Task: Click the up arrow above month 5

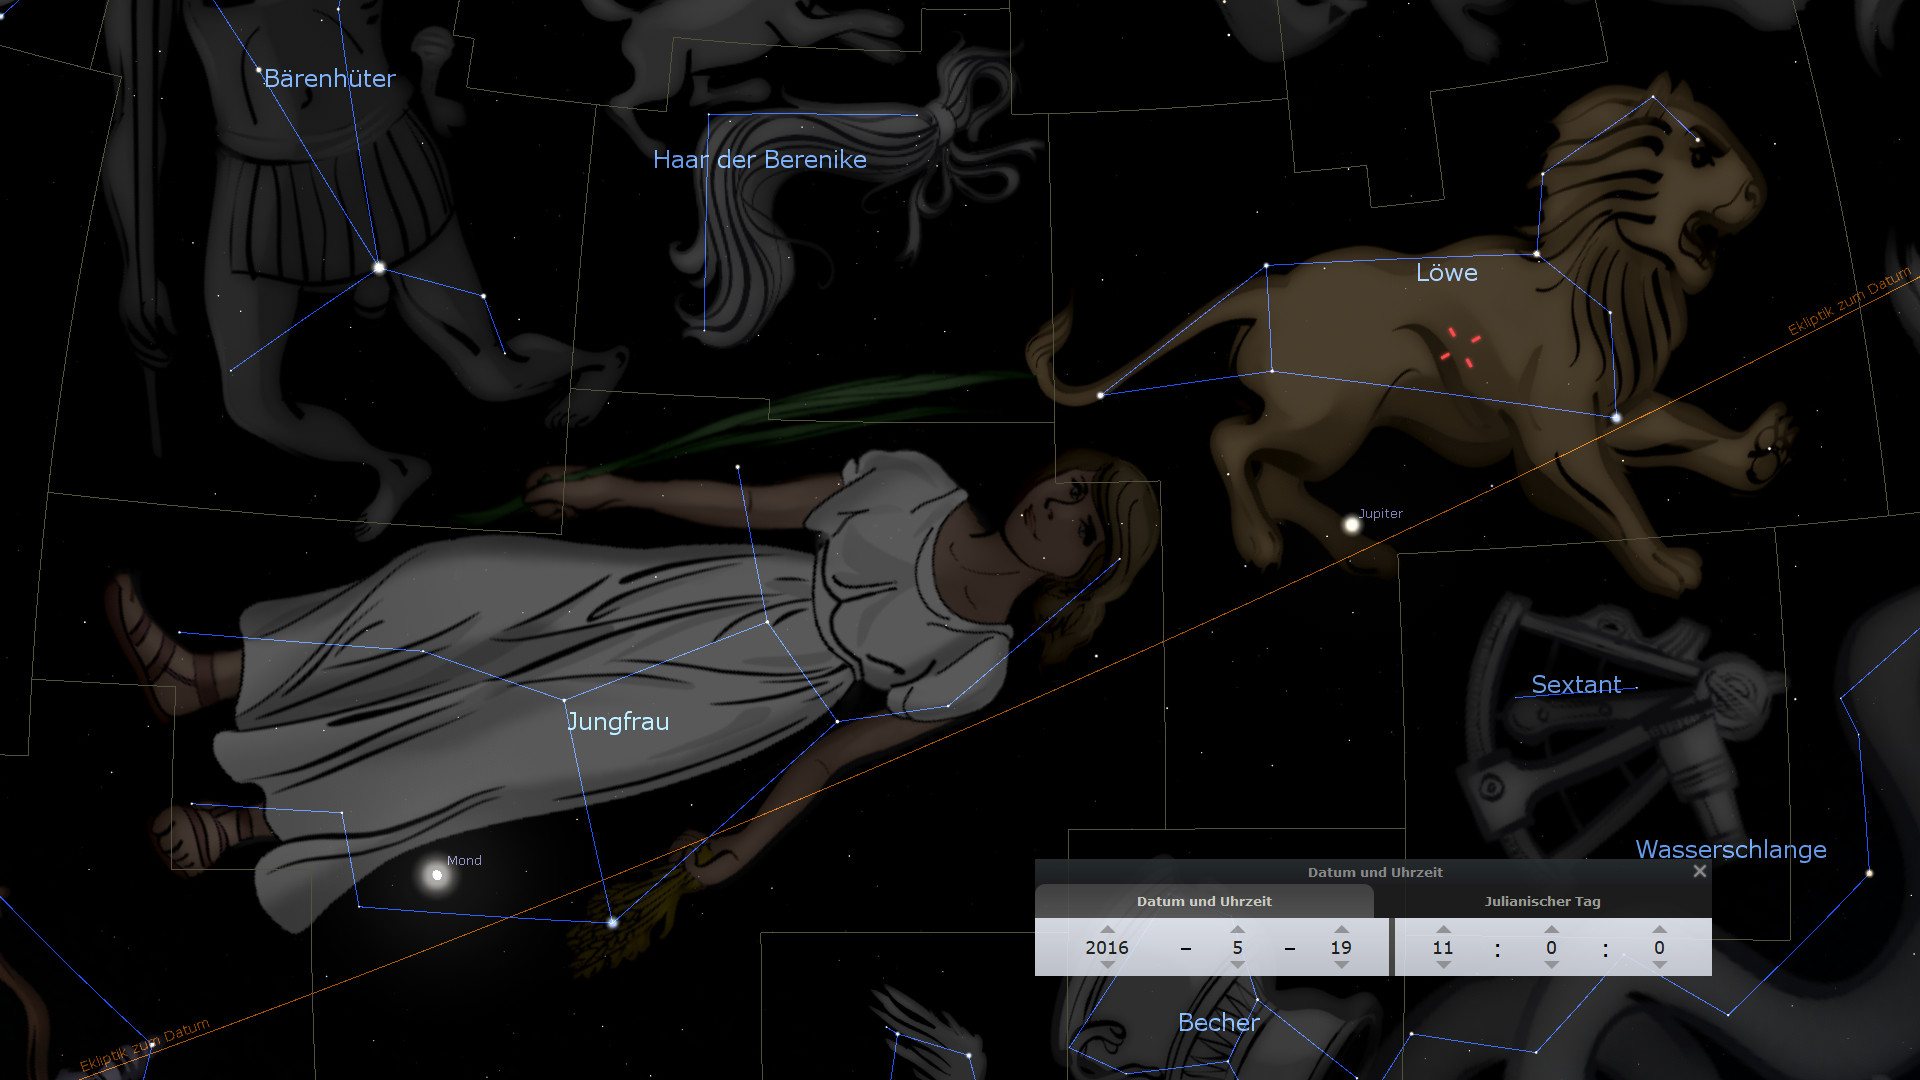Action: tap(1238, 930)
